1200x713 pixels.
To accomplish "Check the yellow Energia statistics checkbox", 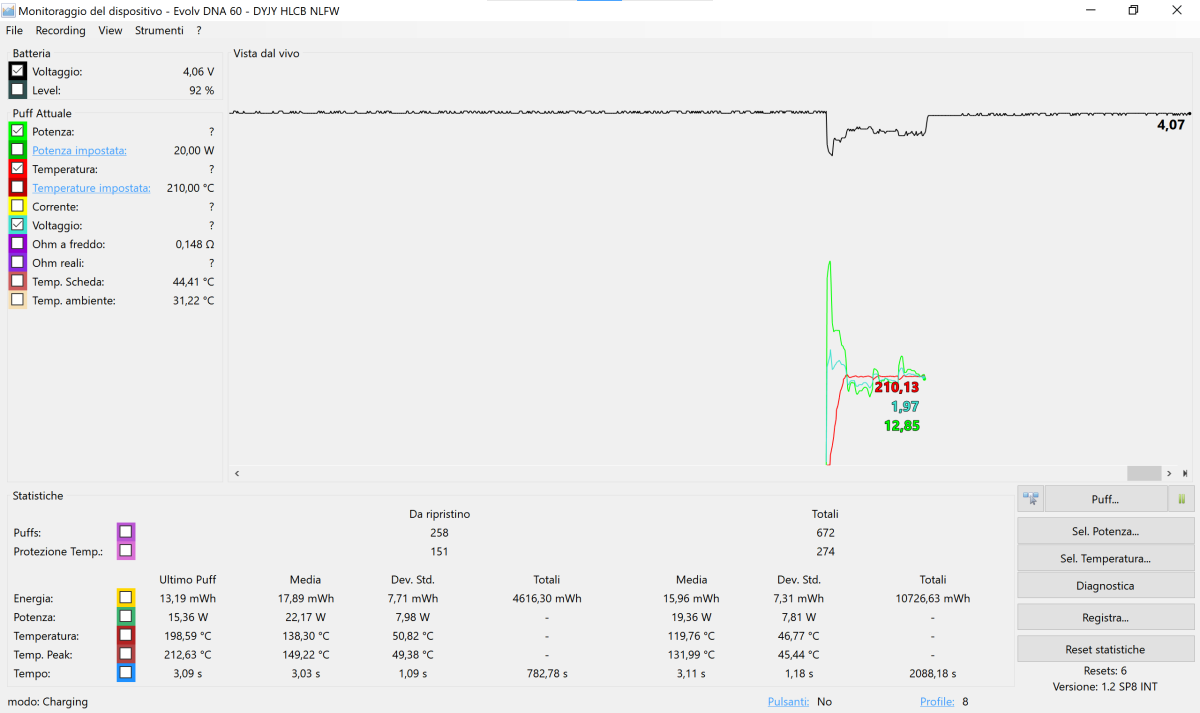I will tap(125, 598).
